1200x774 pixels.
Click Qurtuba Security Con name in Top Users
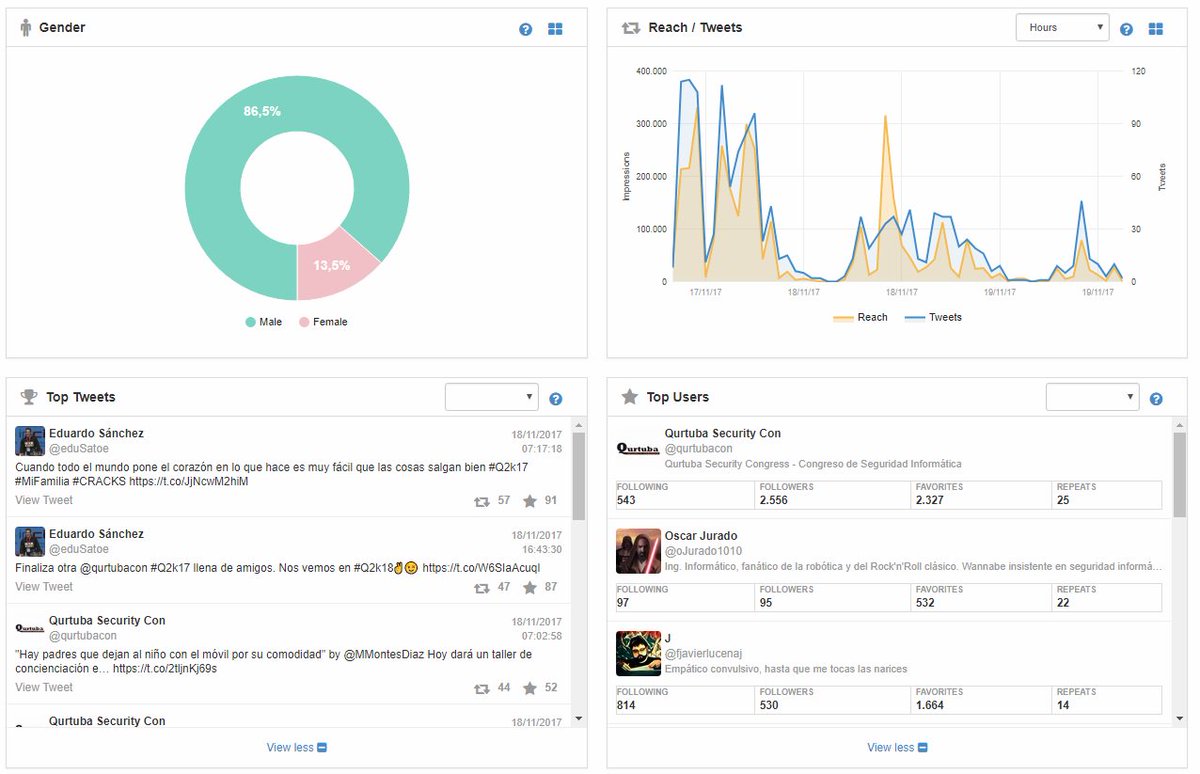[723, 434]
